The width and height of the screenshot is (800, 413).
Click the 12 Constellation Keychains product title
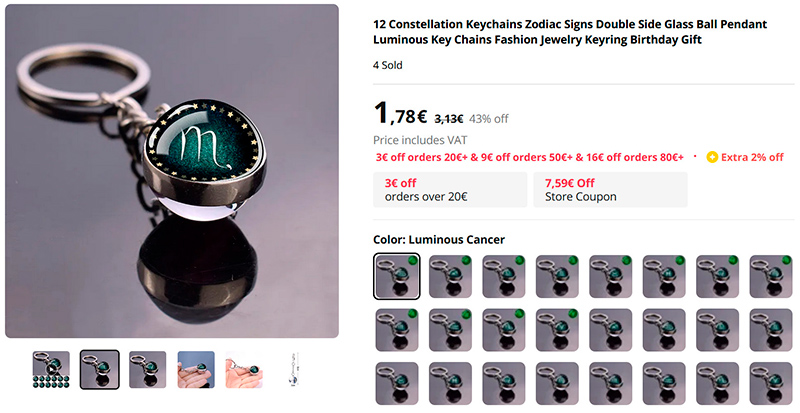point(570,32)
